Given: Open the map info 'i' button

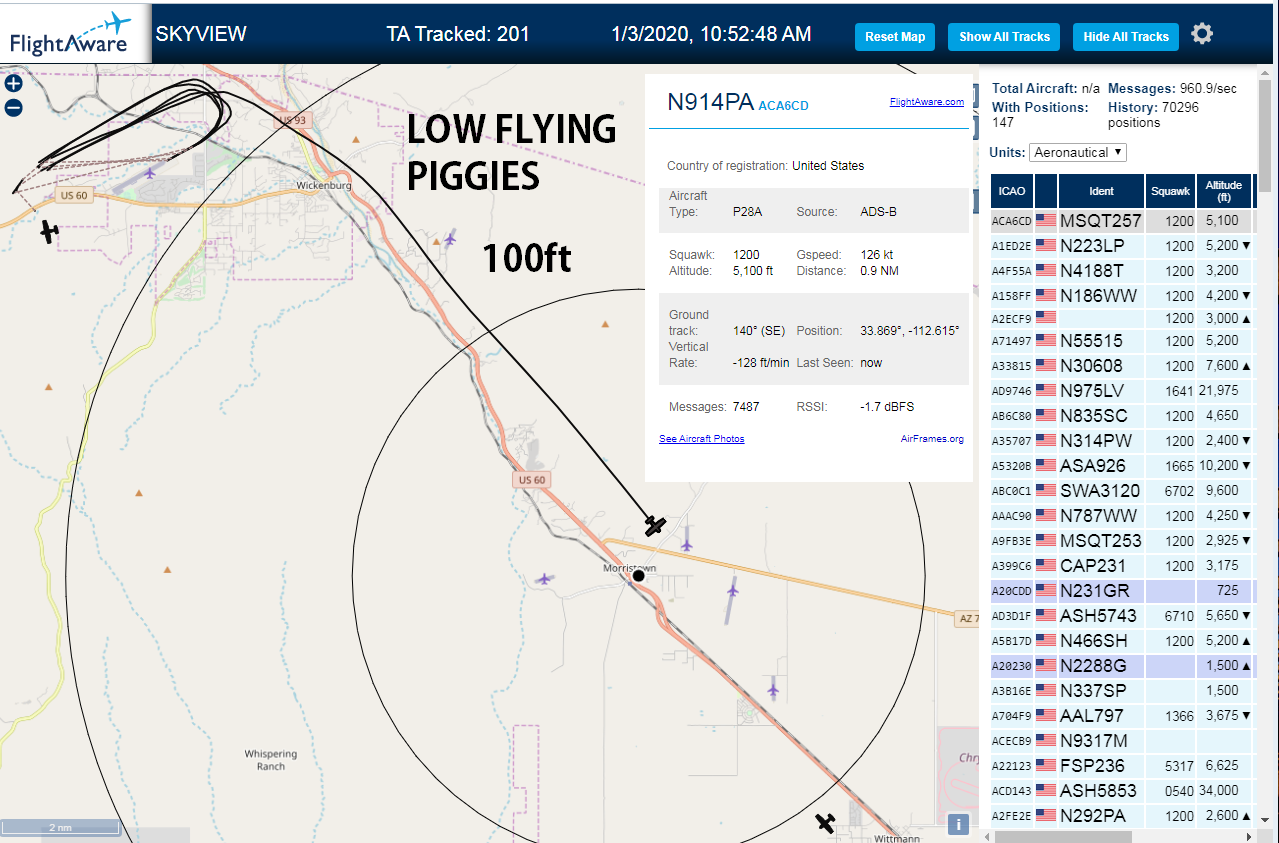Looking at the screenshot, I should click(958, 824).
